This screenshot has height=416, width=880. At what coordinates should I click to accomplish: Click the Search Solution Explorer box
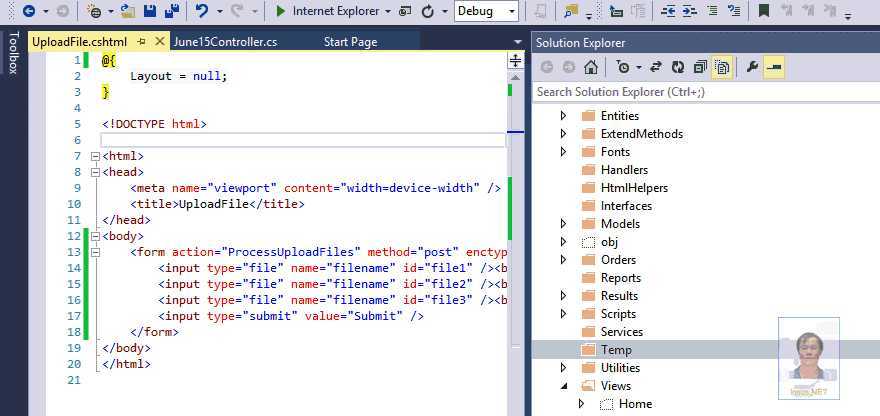point(706,92)
